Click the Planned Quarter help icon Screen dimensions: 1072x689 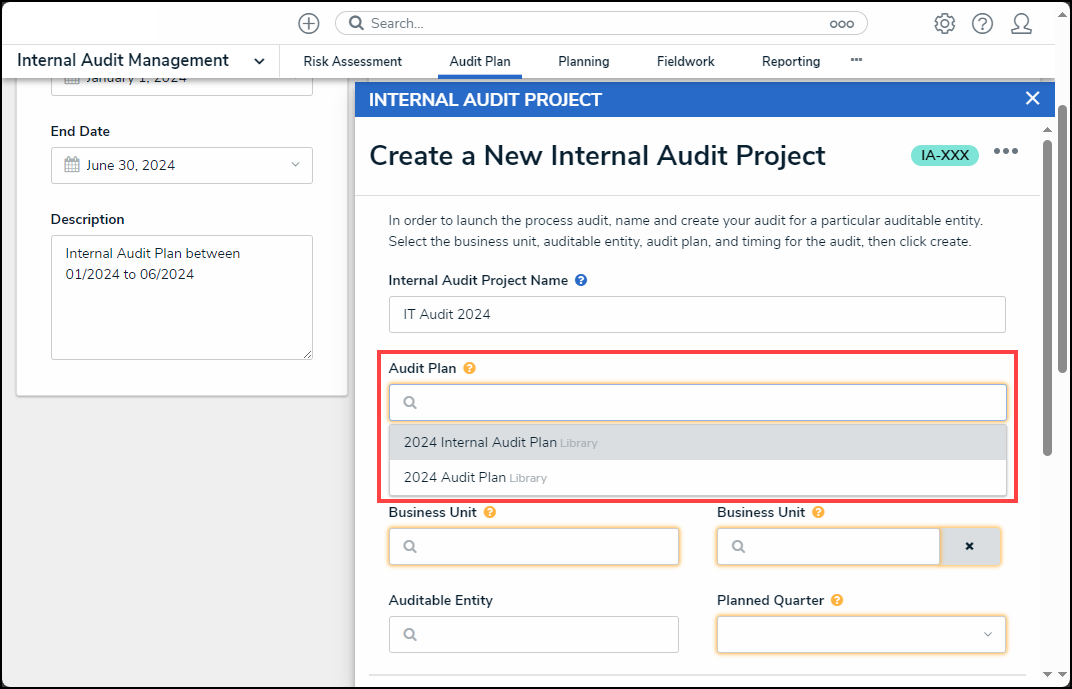coord(837,600)
